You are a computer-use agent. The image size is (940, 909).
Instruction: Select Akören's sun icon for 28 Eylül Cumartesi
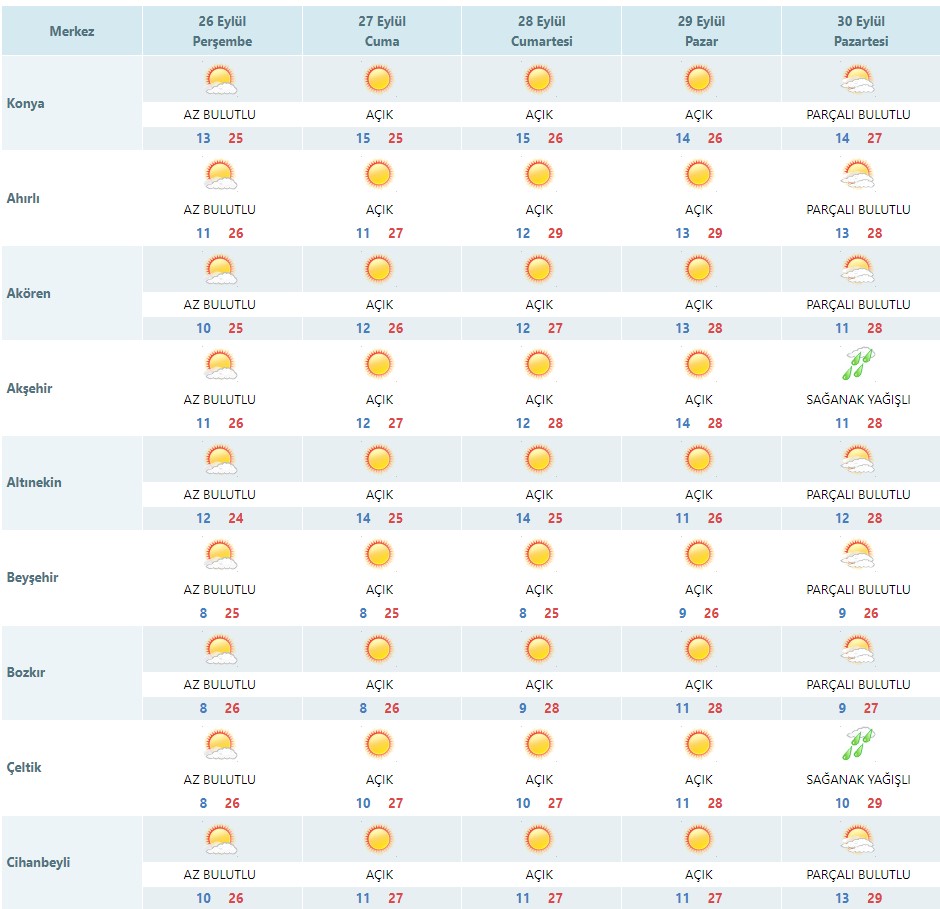(538, 269)
